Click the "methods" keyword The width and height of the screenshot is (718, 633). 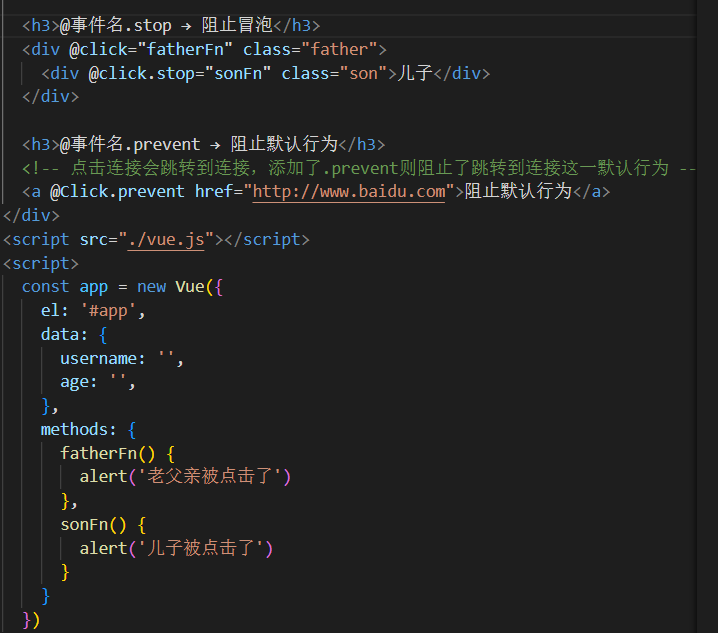tap(74, 430)
